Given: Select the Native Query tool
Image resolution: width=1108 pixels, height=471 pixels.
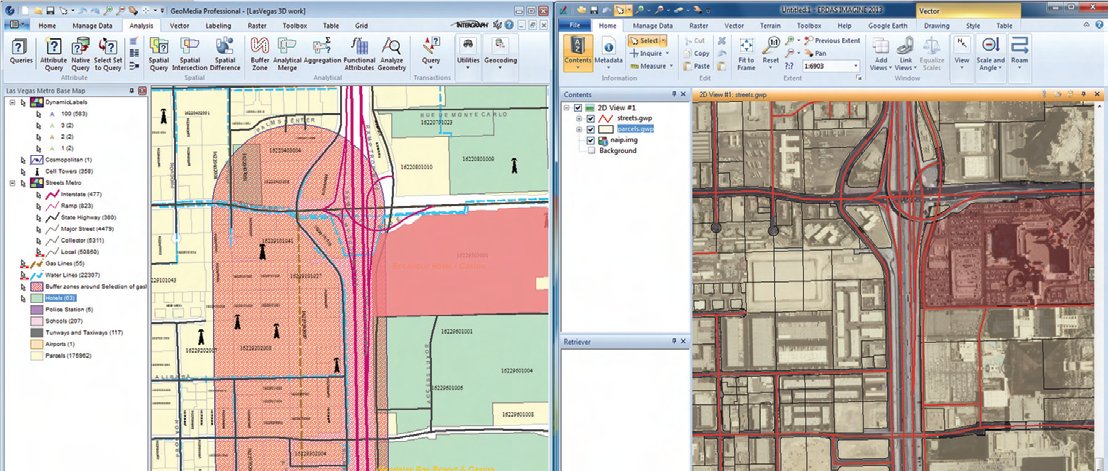Looking at the screenshot, I should pyautogui.click(x=81, y=55).
